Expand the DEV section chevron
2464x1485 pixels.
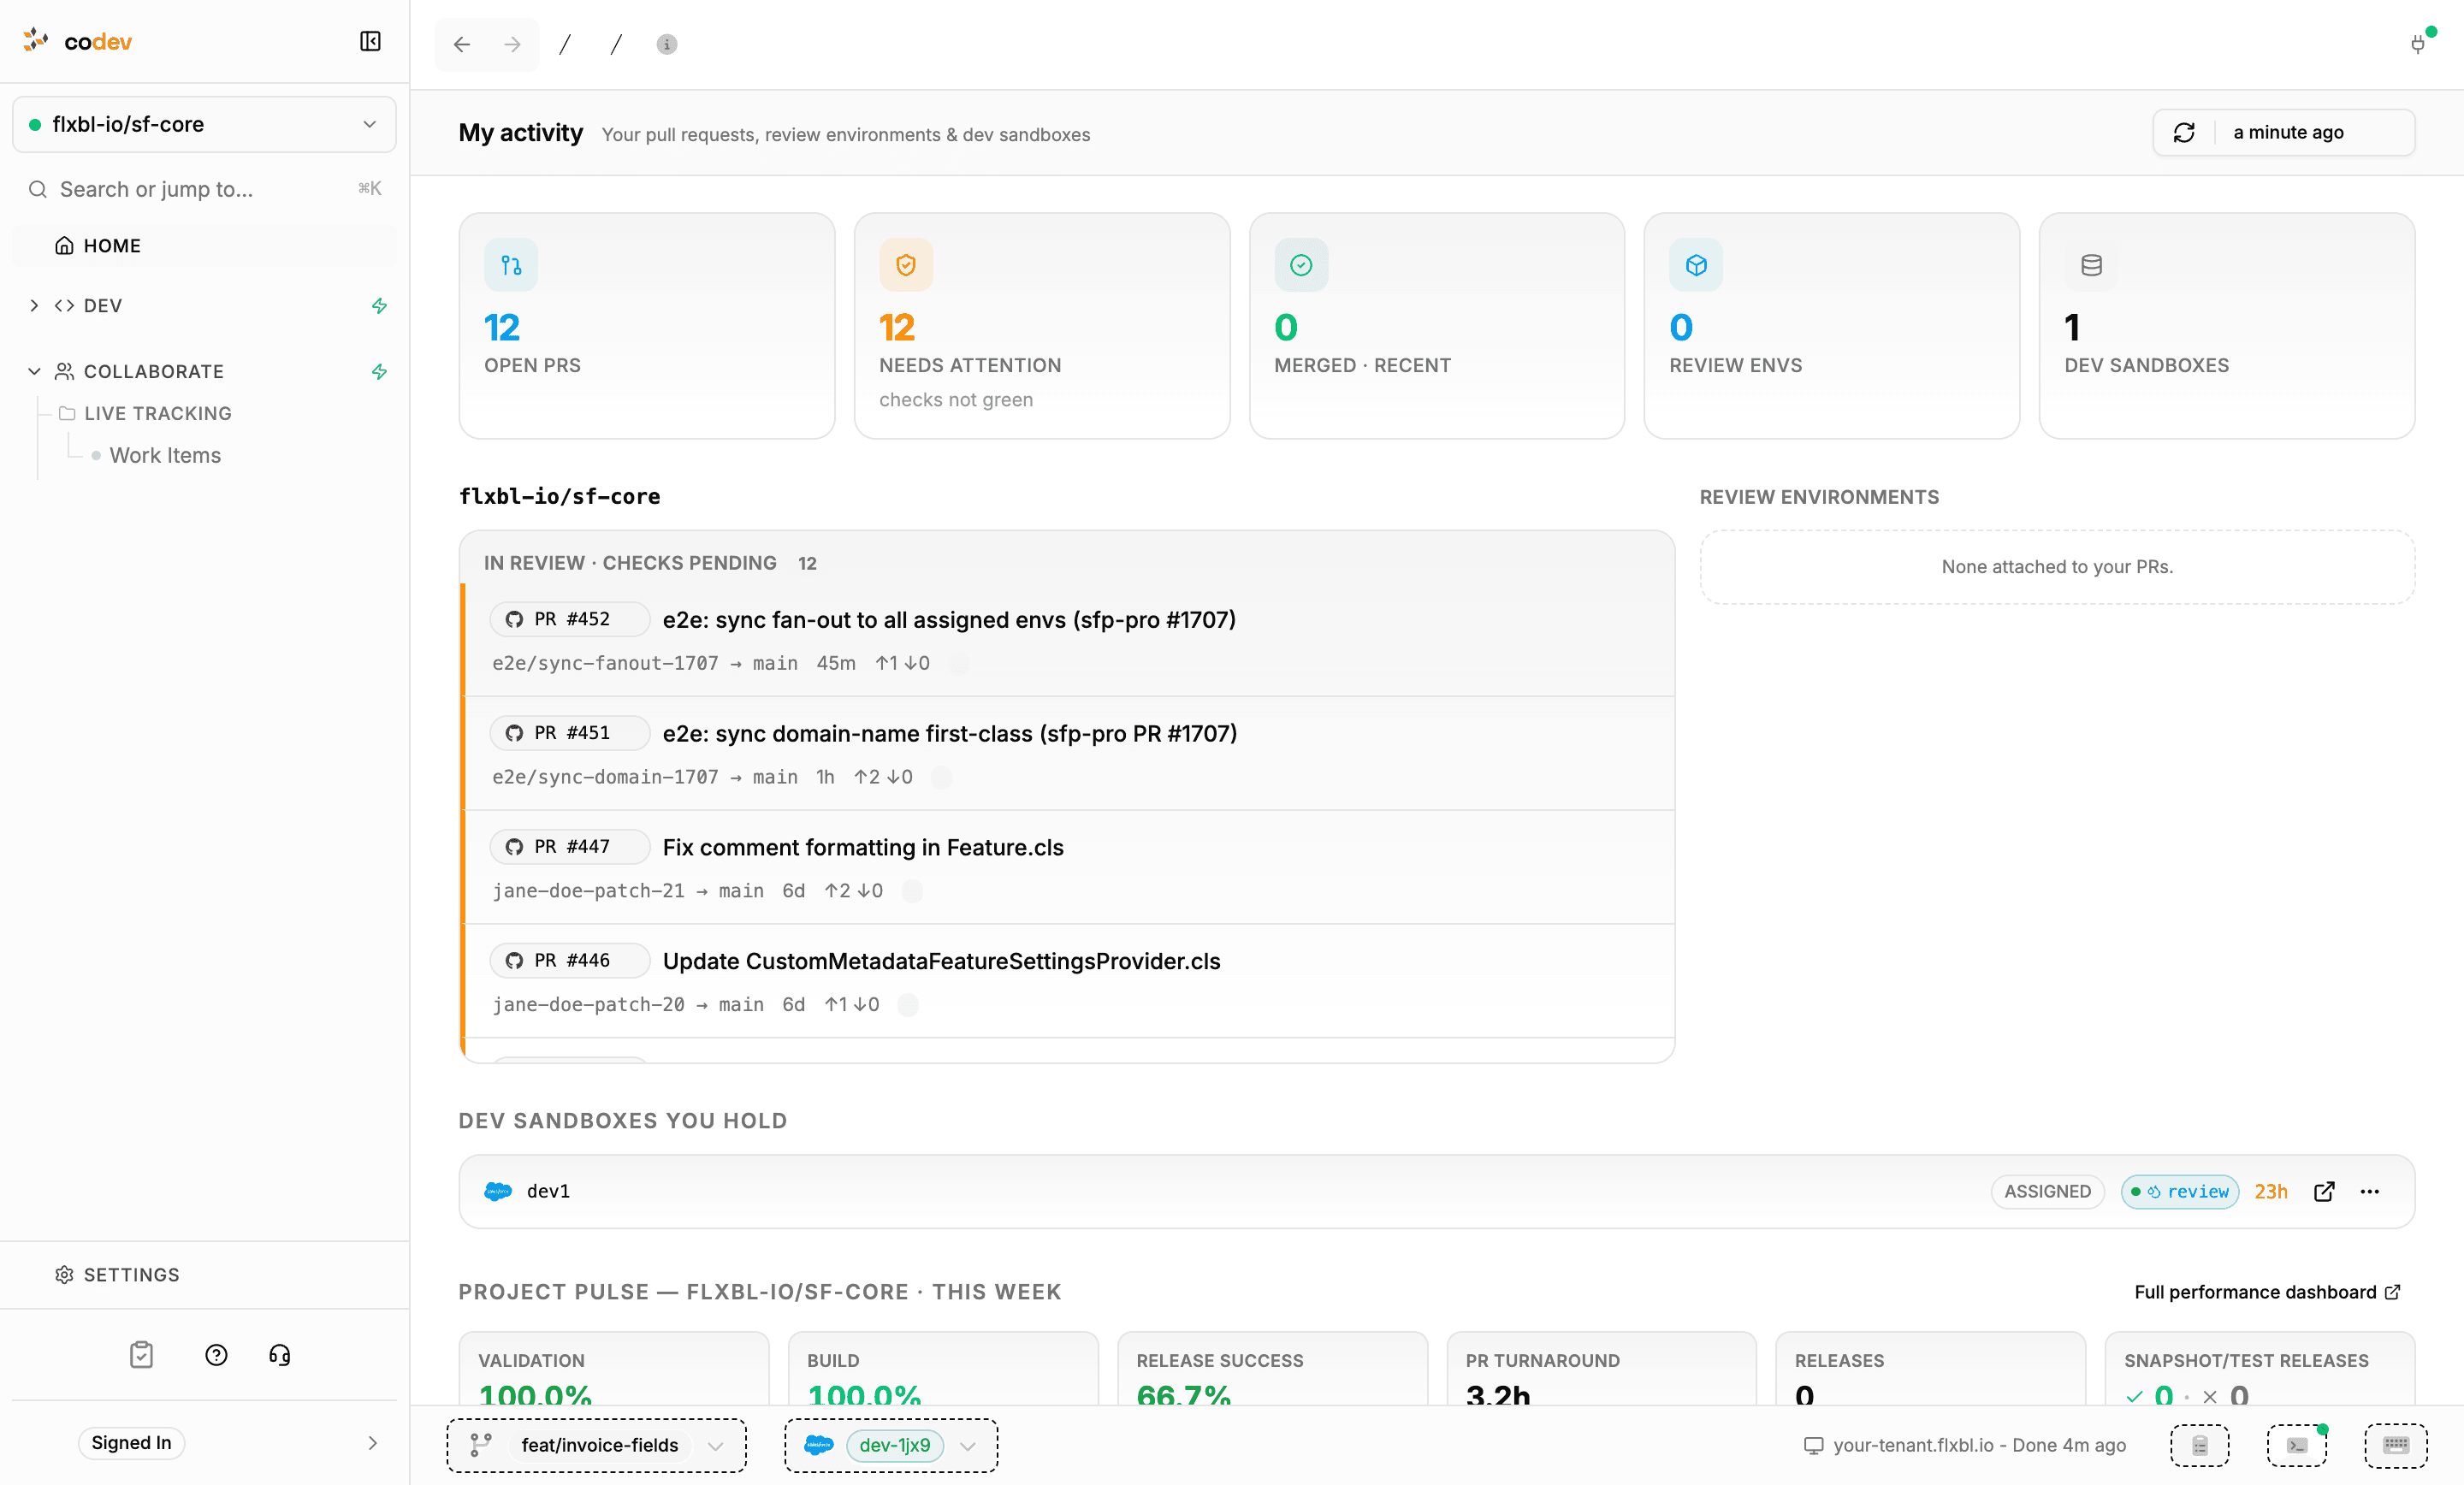34,305
